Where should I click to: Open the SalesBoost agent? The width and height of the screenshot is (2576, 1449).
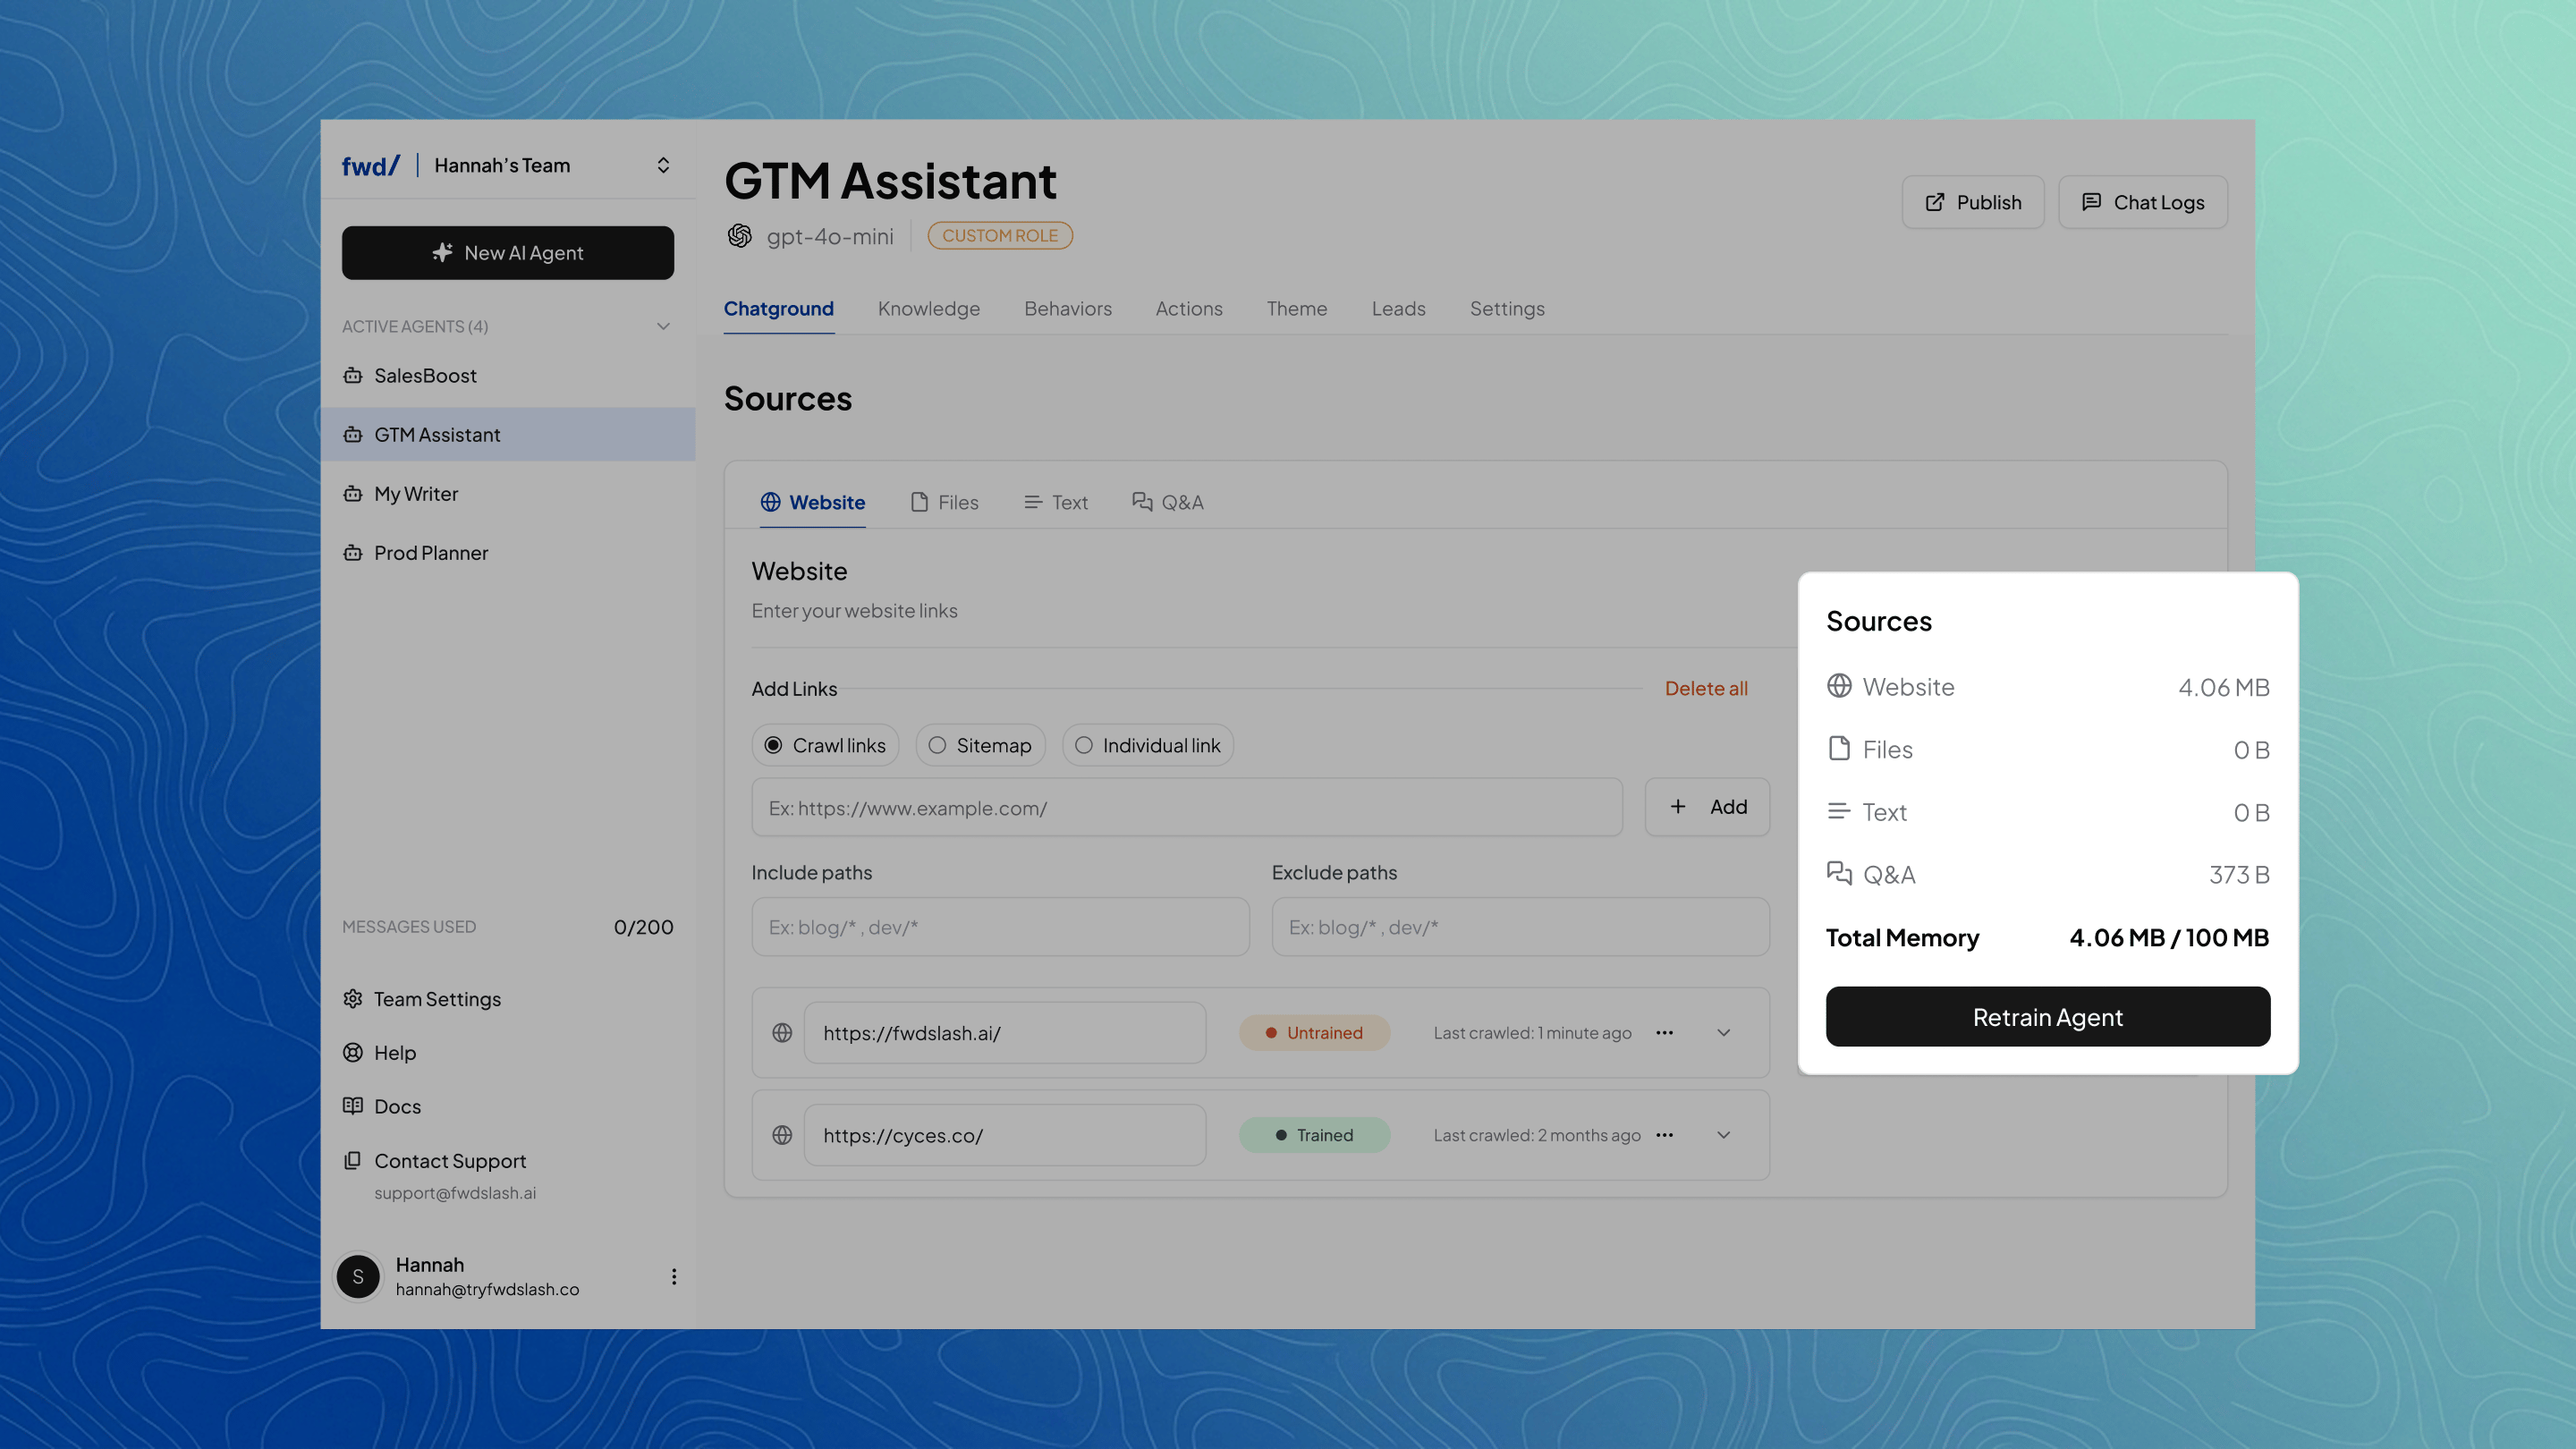(x=508, y=376)
